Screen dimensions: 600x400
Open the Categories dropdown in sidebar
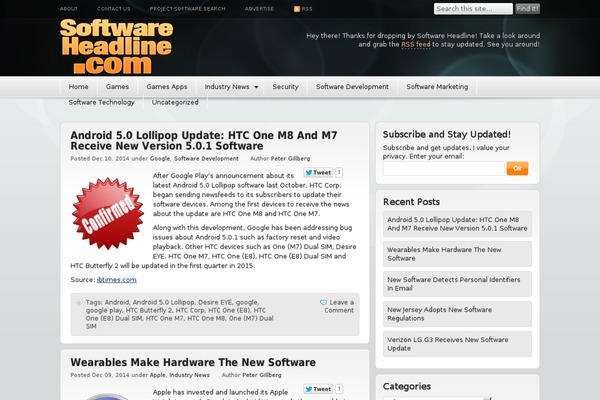(x=437, y=398)
